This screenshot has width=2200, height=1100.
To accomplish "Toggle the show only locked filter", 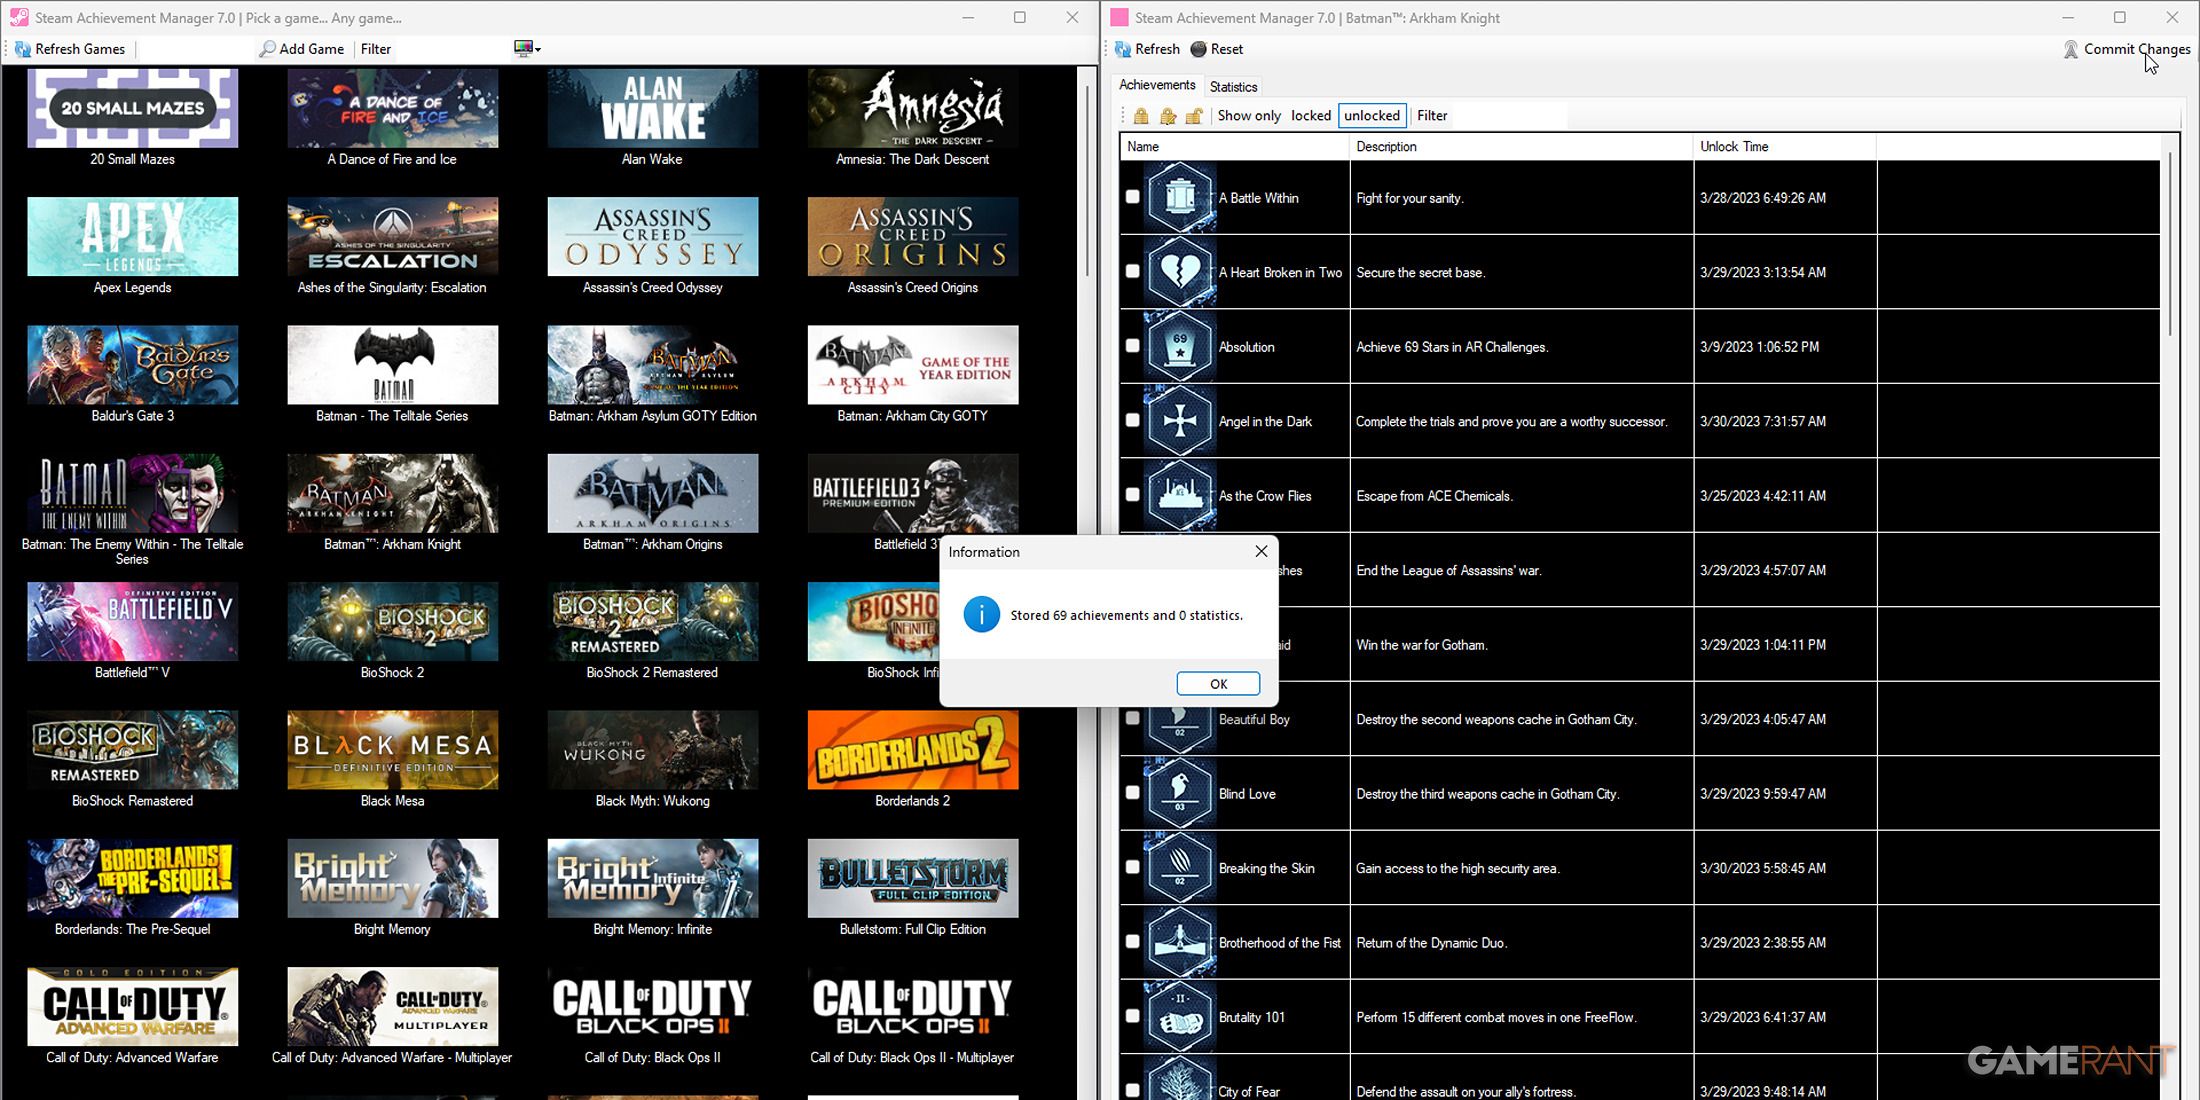I will coord(1310,116).
